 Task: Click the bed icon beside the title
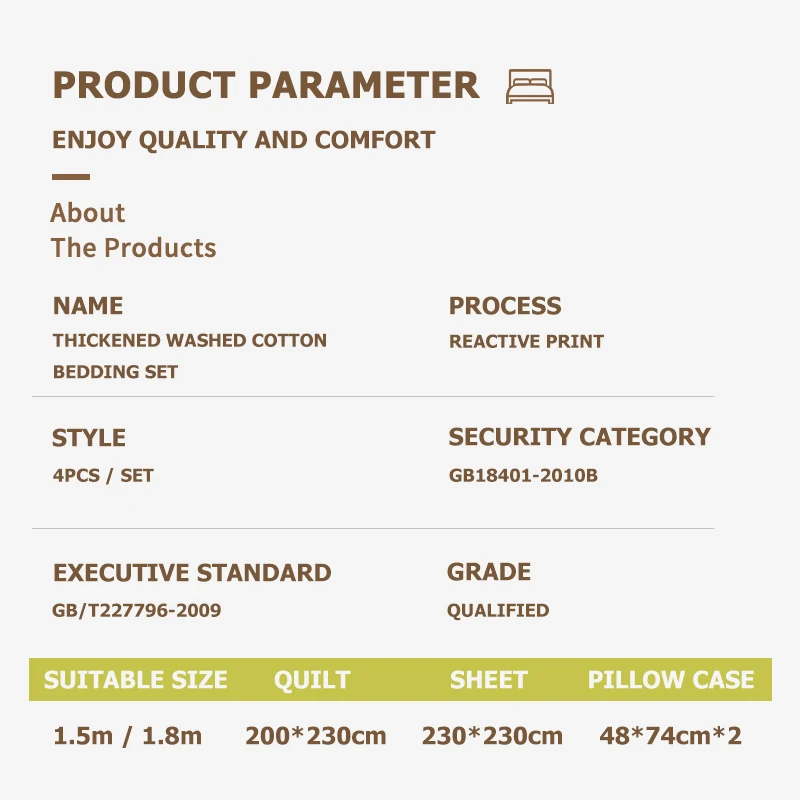coord(529,87)
